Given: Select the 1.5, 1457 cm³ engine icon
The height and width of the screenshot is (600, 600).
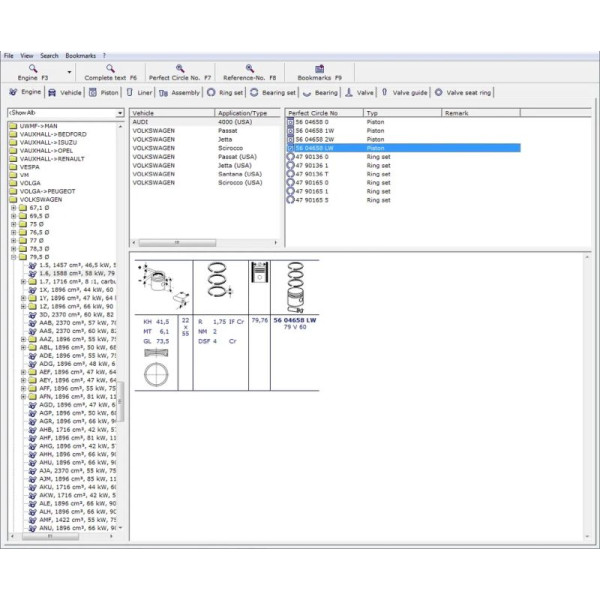Looking at the screenshot, I should pyautogui.click(x=33, y=265).
